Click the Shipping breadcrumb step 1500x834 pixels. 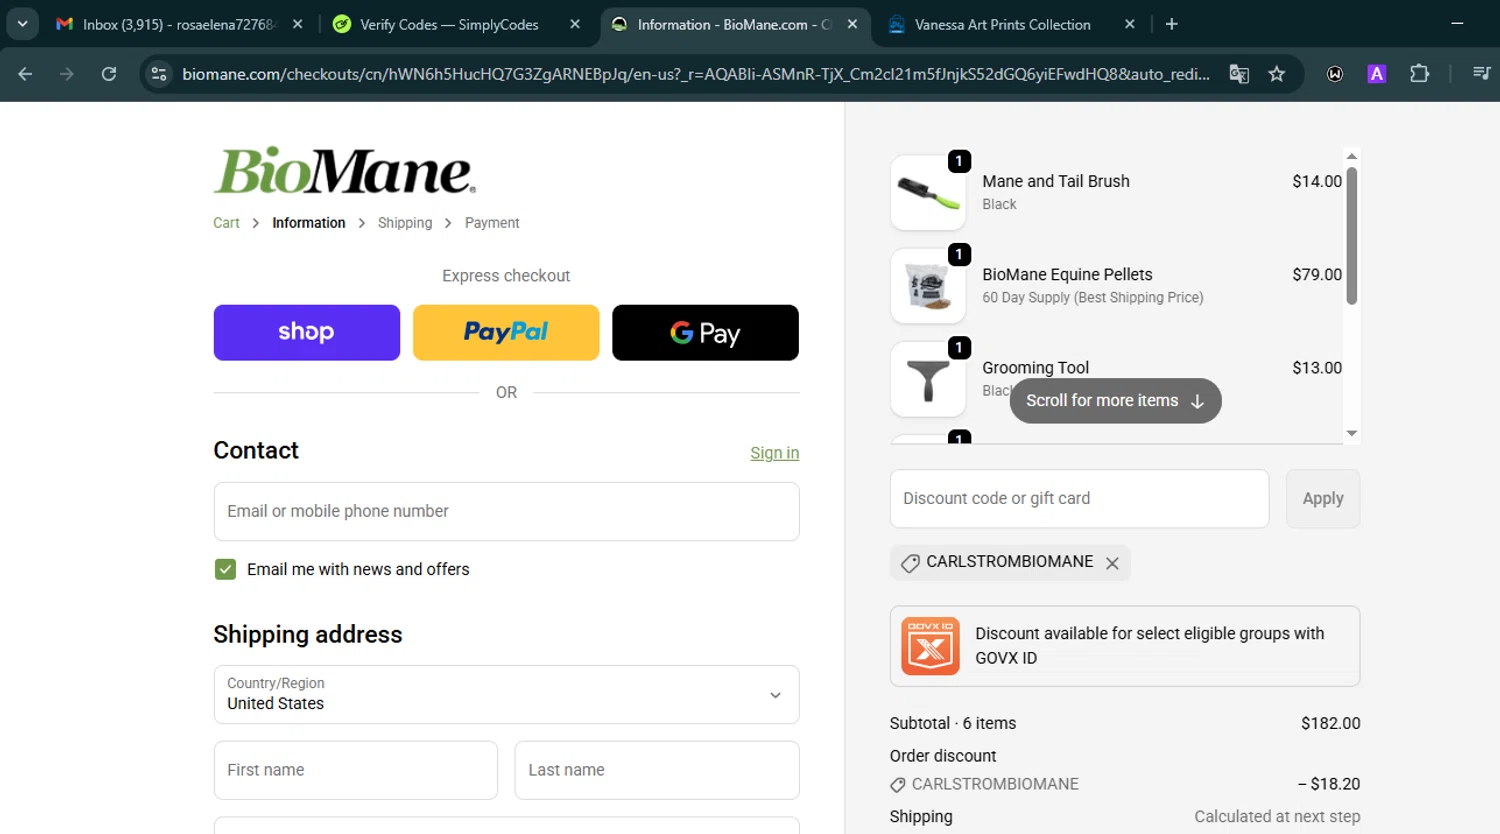click(x=405, y=223)
